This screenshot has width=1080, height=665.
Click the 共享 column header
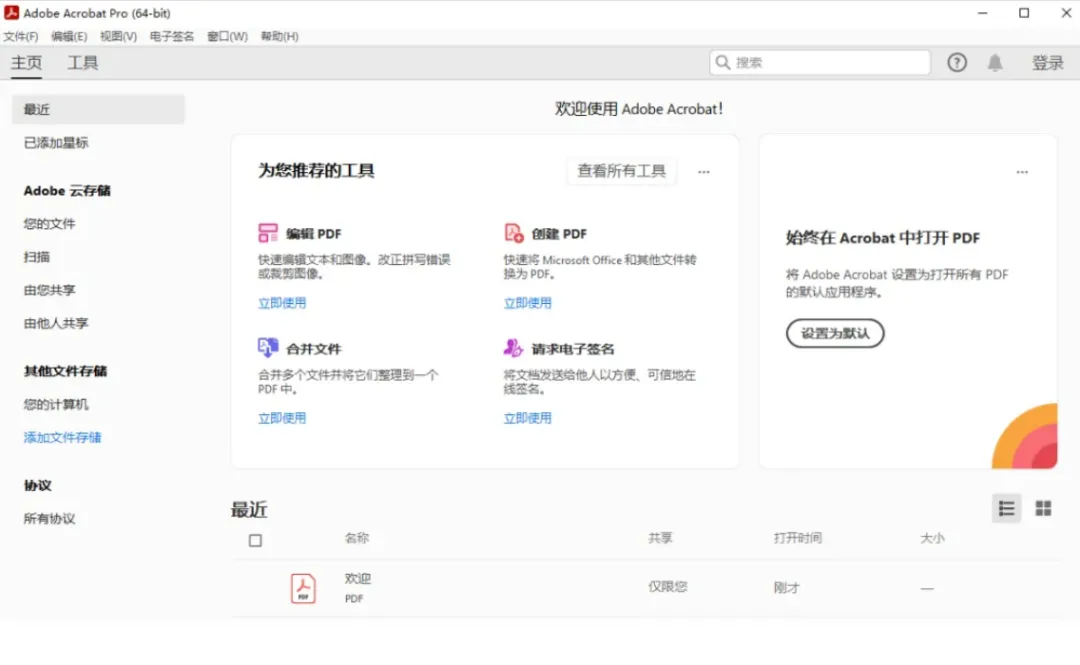pos(660,538)
